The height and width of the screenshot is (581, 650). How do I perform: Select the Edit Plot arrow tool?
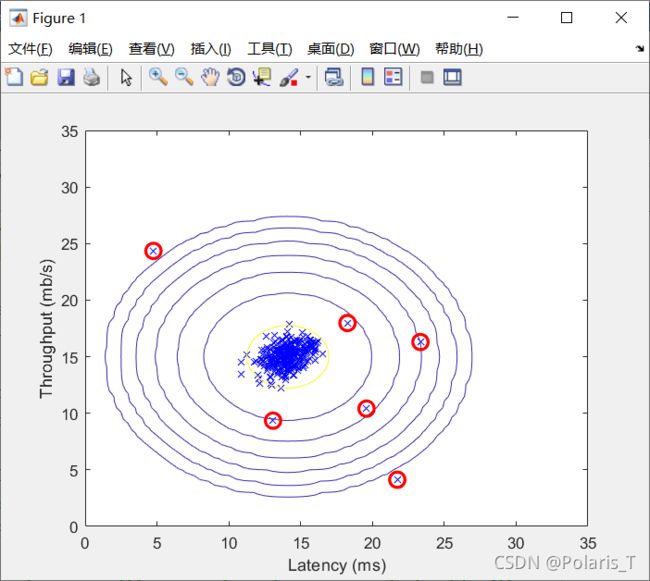126,77
